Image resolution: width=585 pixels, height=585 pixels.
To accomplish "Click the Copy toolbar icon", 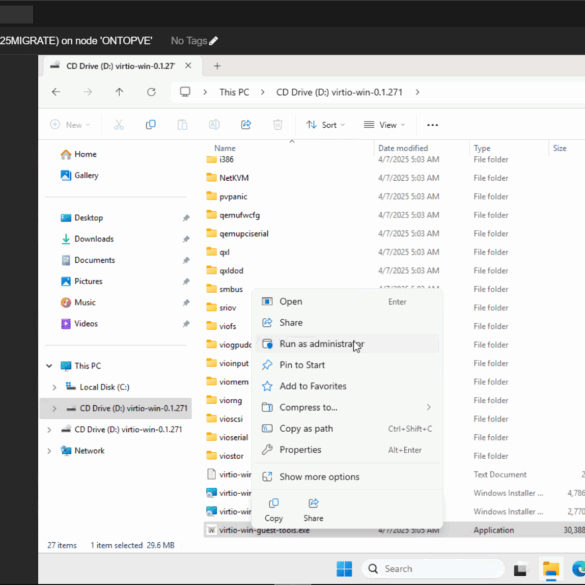I will (150, 125).
